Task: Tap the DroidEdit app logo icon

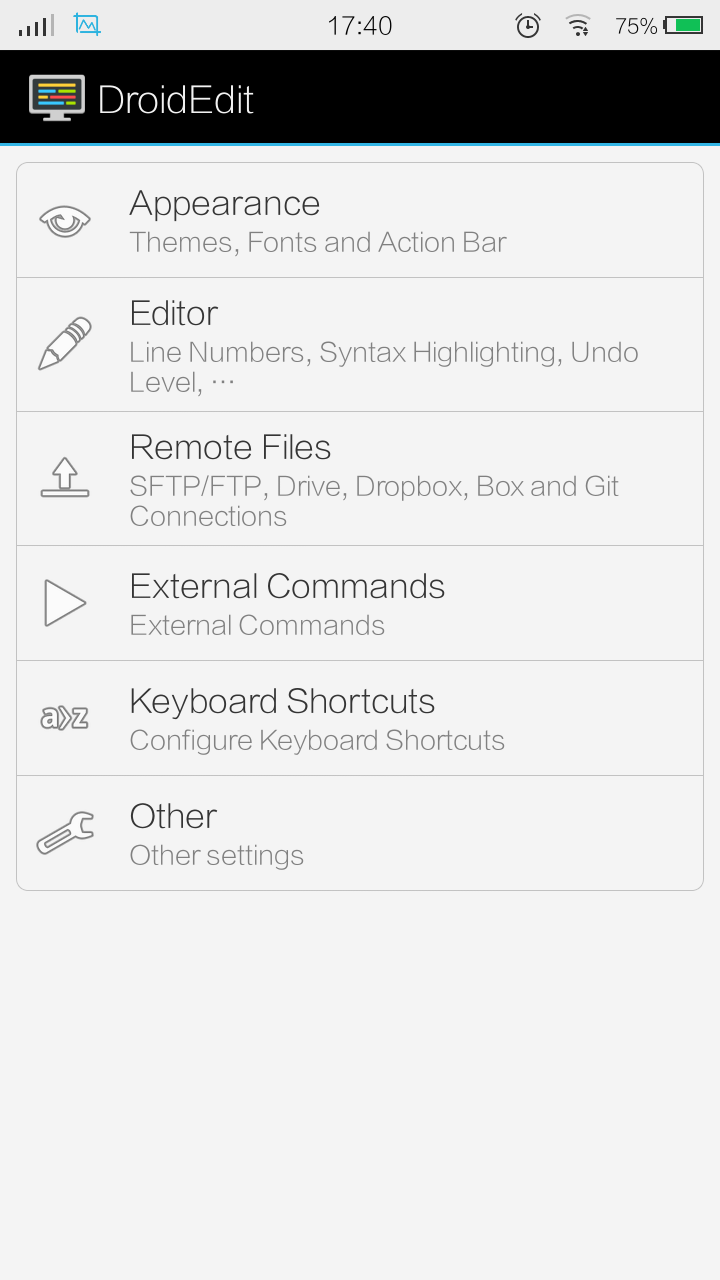Action: (57, 98)
